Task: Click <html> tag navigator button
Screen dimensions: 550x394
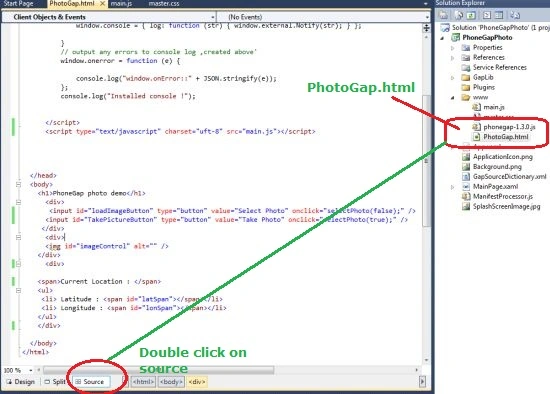Action: 143,382
